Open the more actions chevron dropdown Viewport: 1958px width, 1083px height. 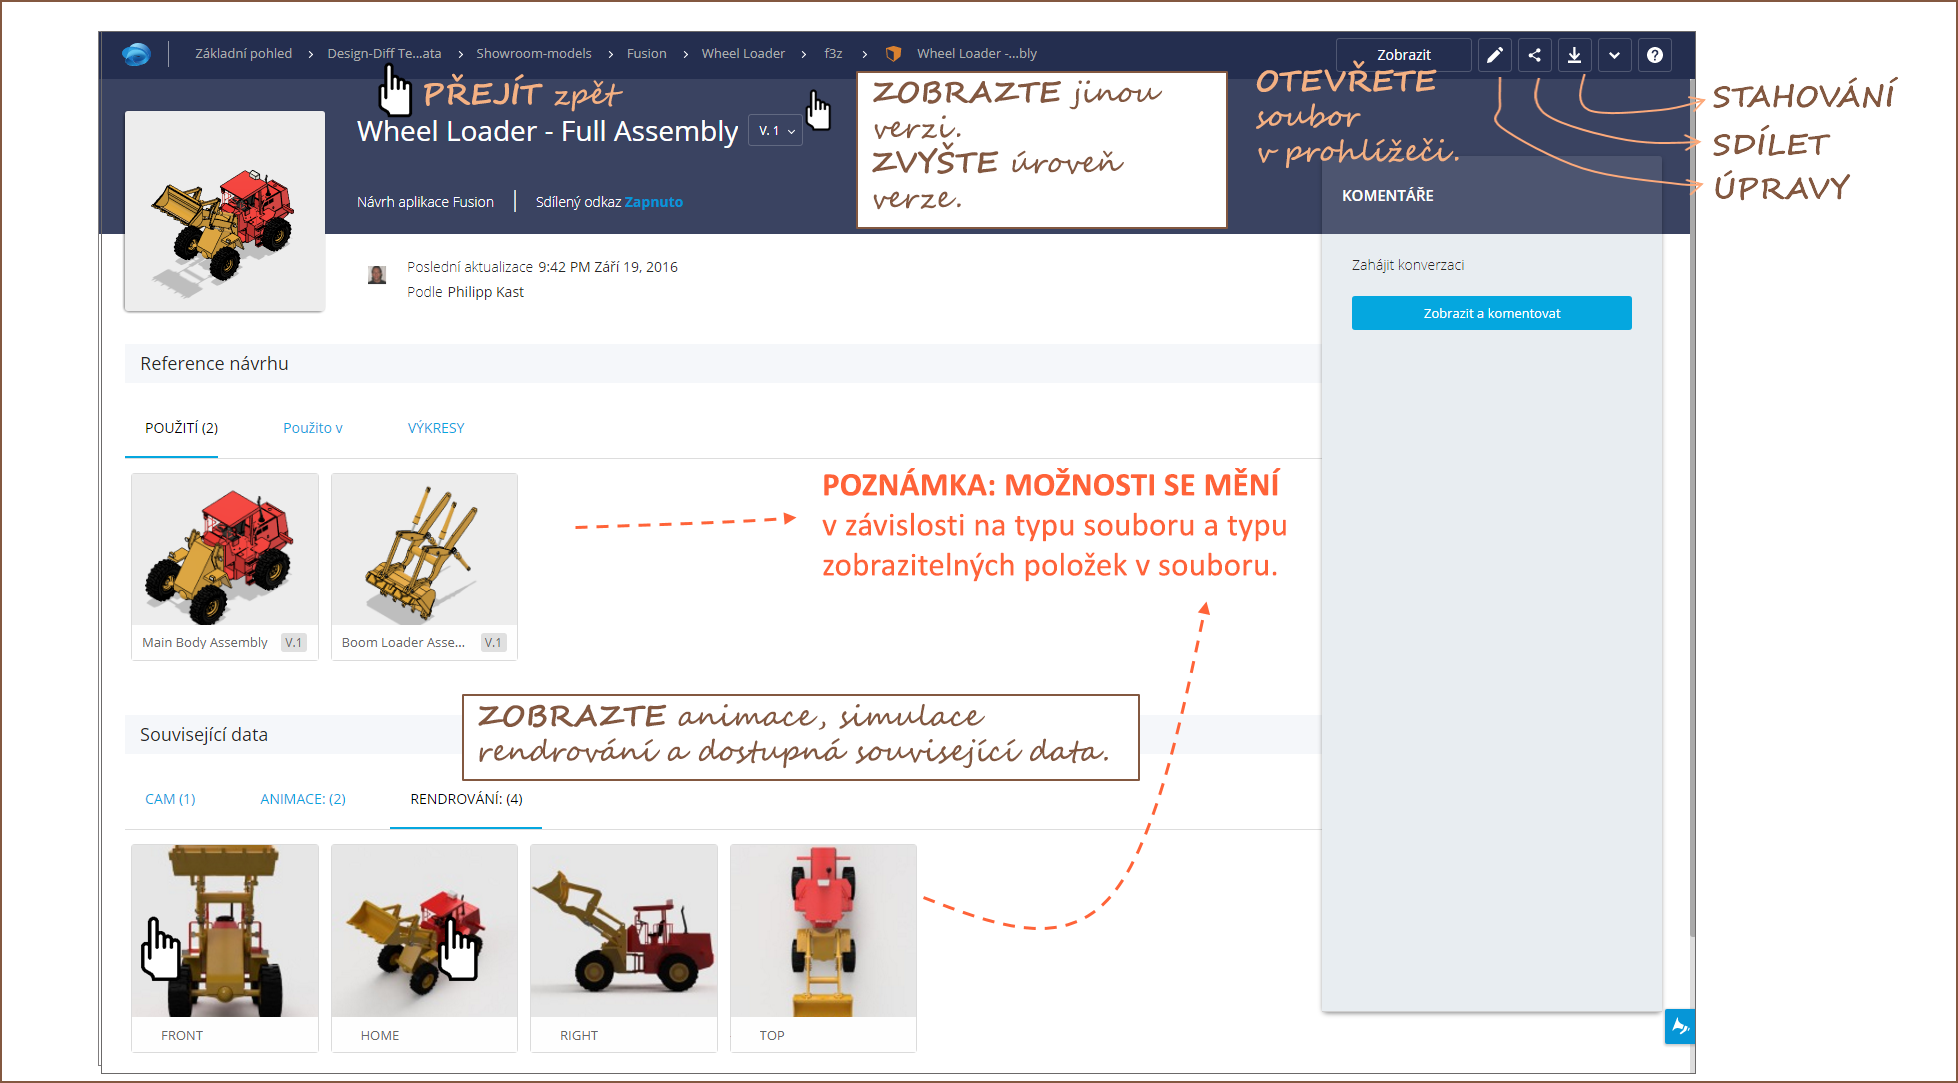point(1614,55)
